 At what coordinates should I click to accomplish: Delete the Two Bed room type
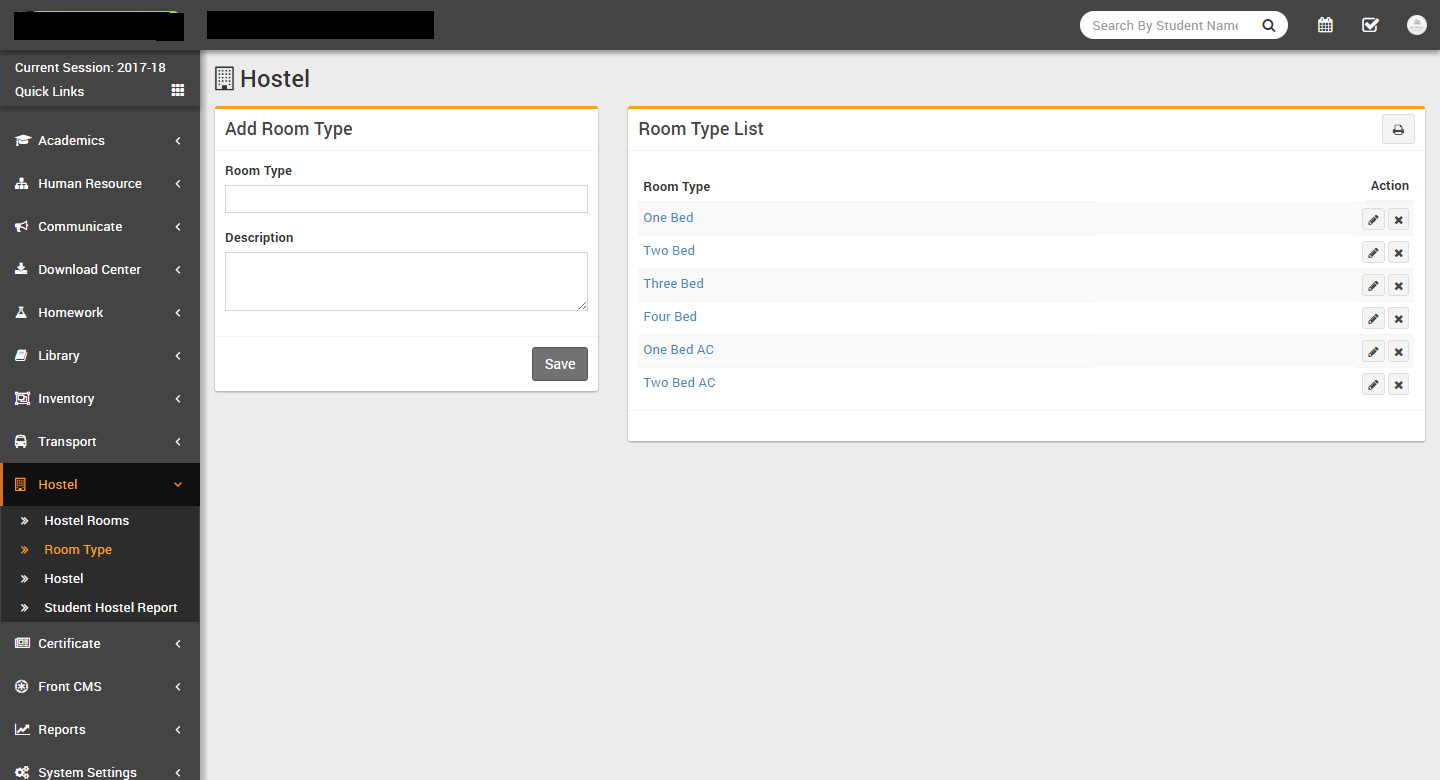(1398, 253)
